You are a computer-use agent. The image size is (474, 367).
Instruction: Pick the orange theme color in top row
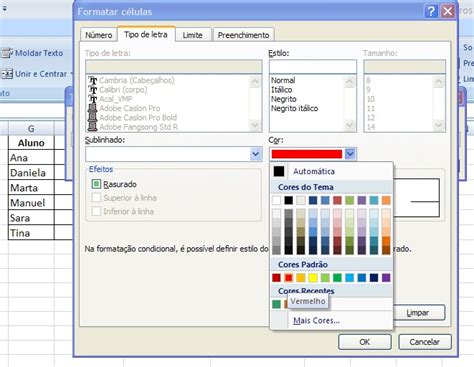[x=386, y=200]
